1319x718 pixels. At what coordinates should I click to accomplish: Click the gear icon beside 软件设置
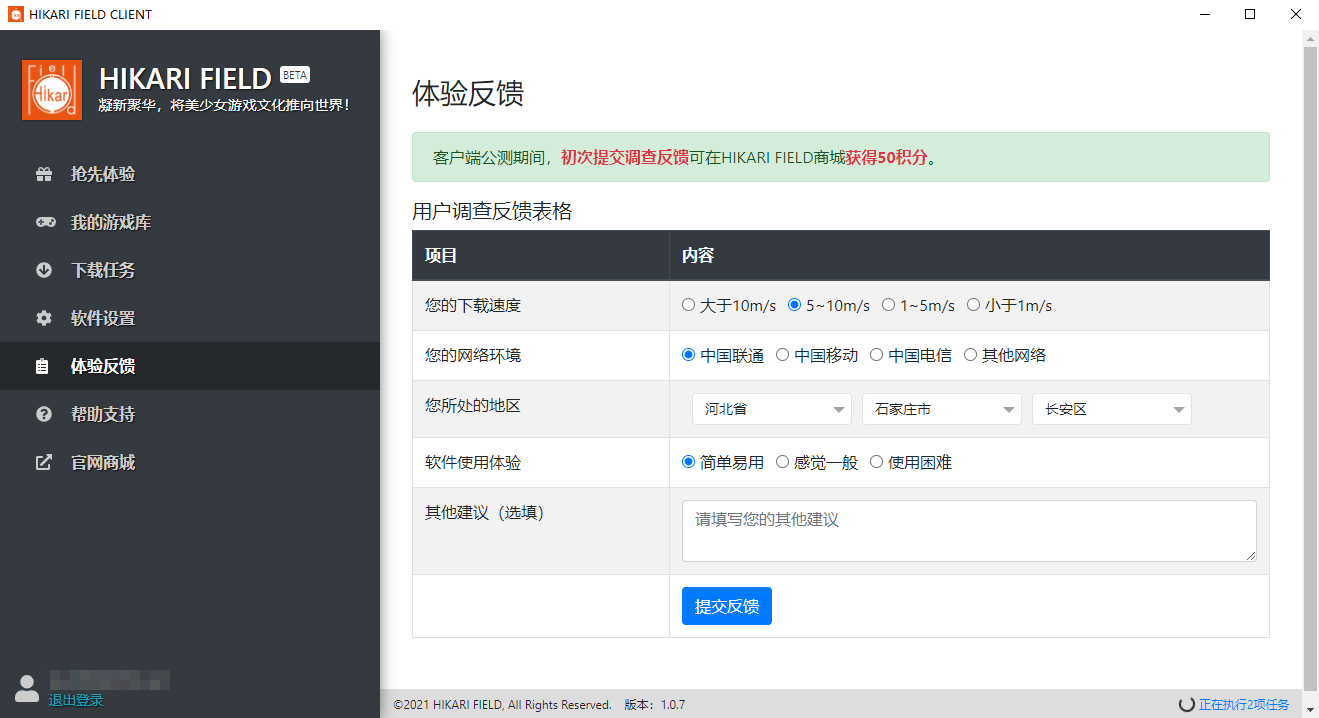[44, 318]
